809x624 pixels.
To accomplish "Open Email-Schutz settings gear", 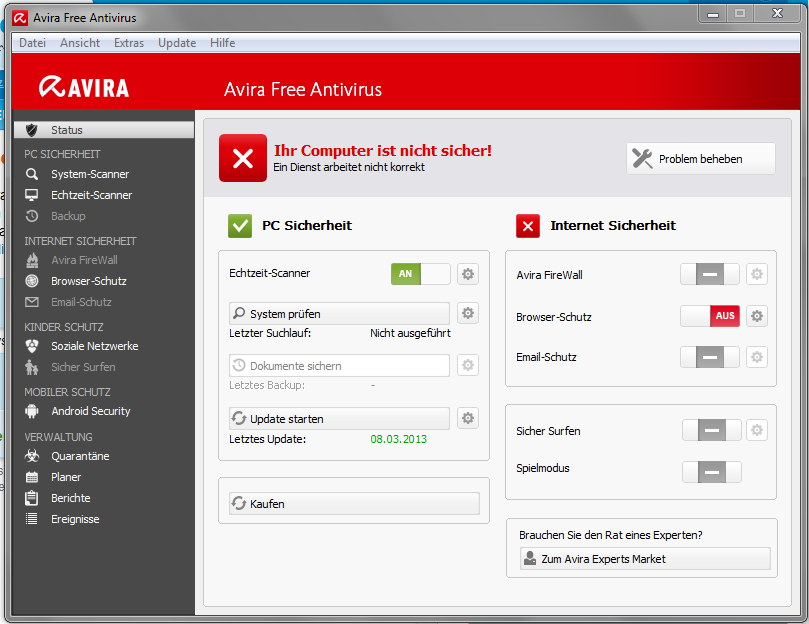I will coord(756,357).
